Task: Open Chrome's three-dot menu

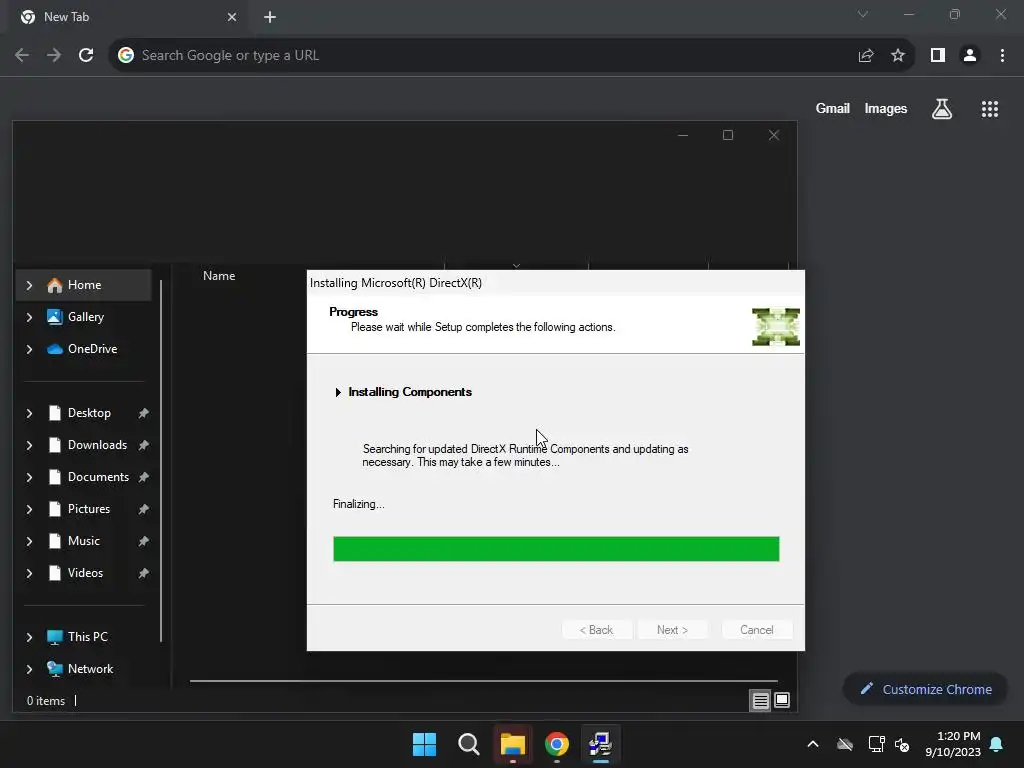Action: pyautogui.click(x=1002, y=55)
